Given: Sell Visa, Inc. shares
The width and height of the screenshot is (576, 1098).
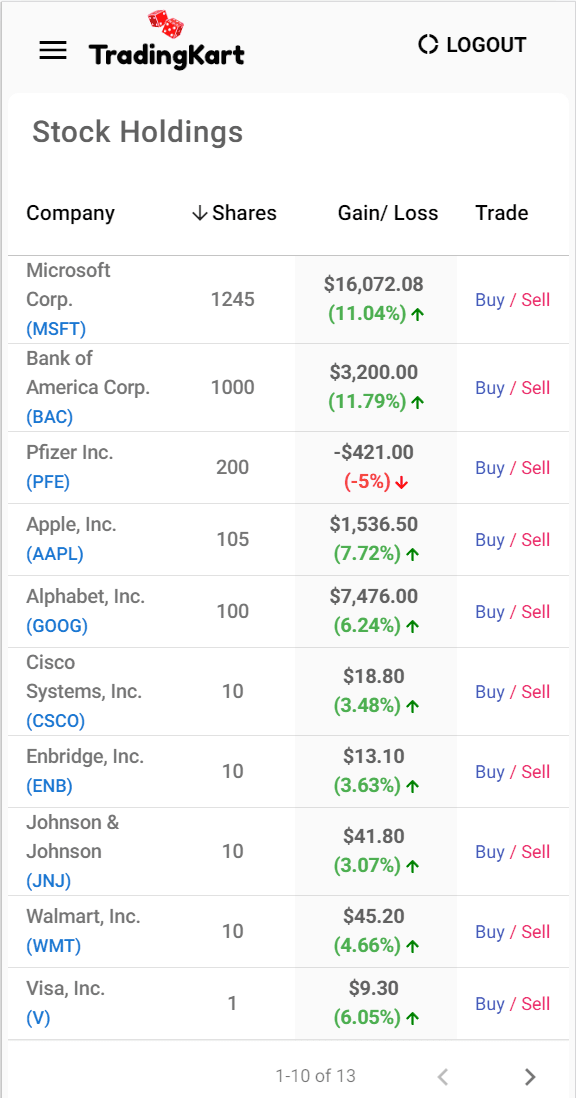Looking at the screenshot, I should coord(535,1004).
